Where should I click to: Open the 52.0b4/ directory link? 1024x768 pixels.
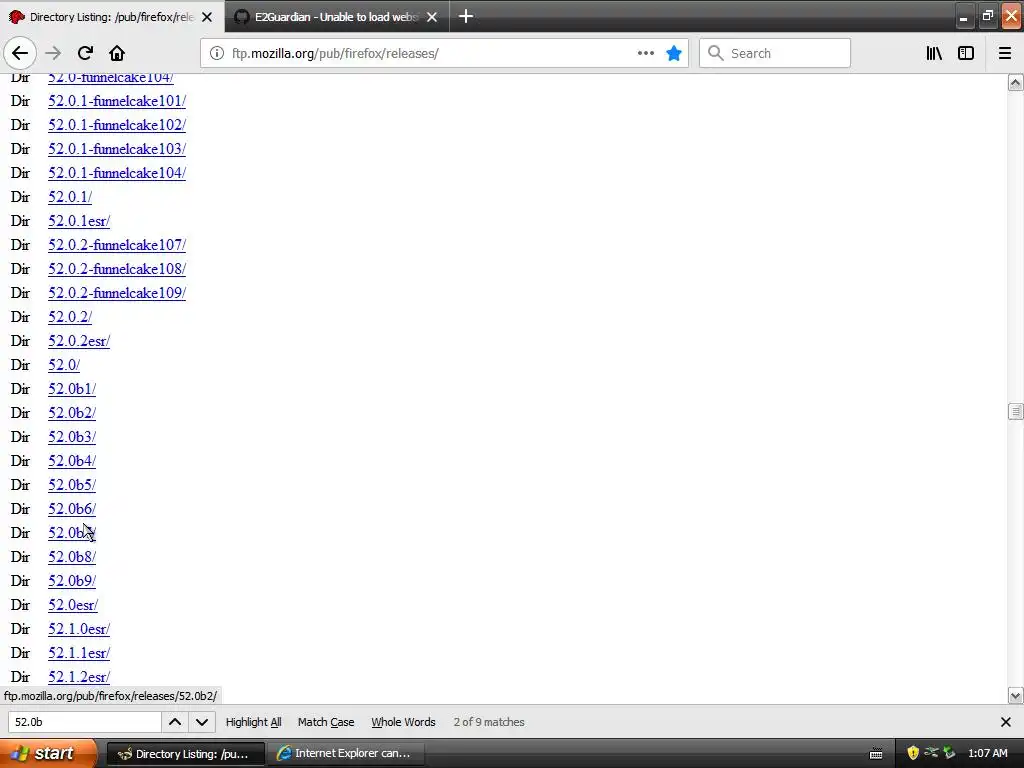point(72,461)
